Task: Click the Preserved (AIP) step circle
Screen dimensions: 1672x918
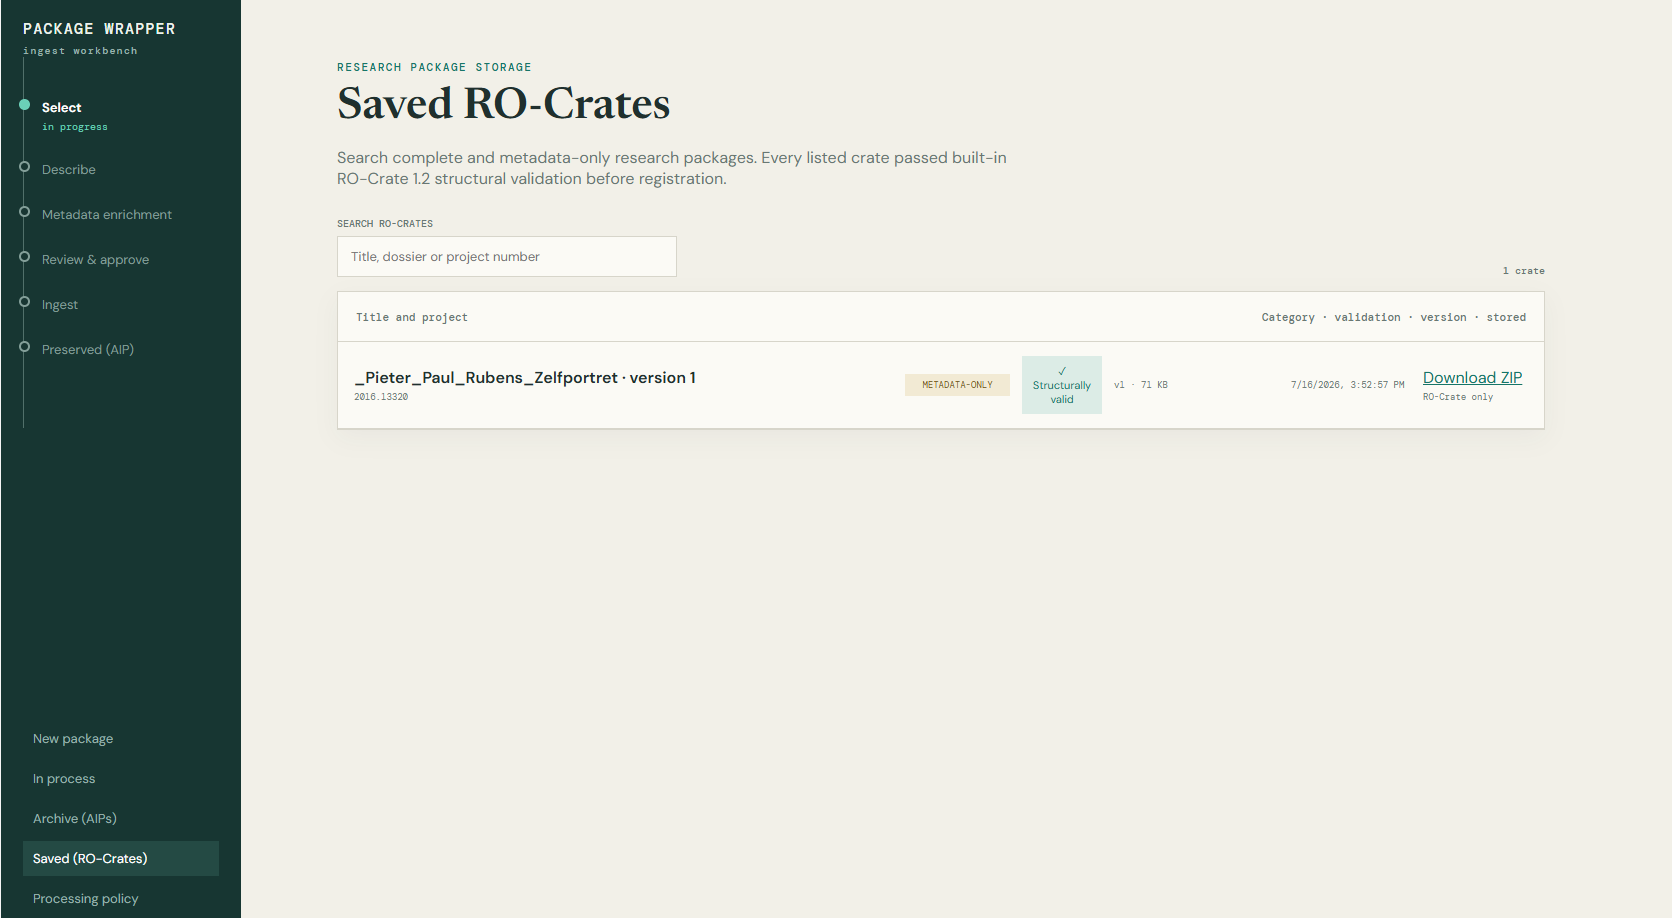Action: 24,347
